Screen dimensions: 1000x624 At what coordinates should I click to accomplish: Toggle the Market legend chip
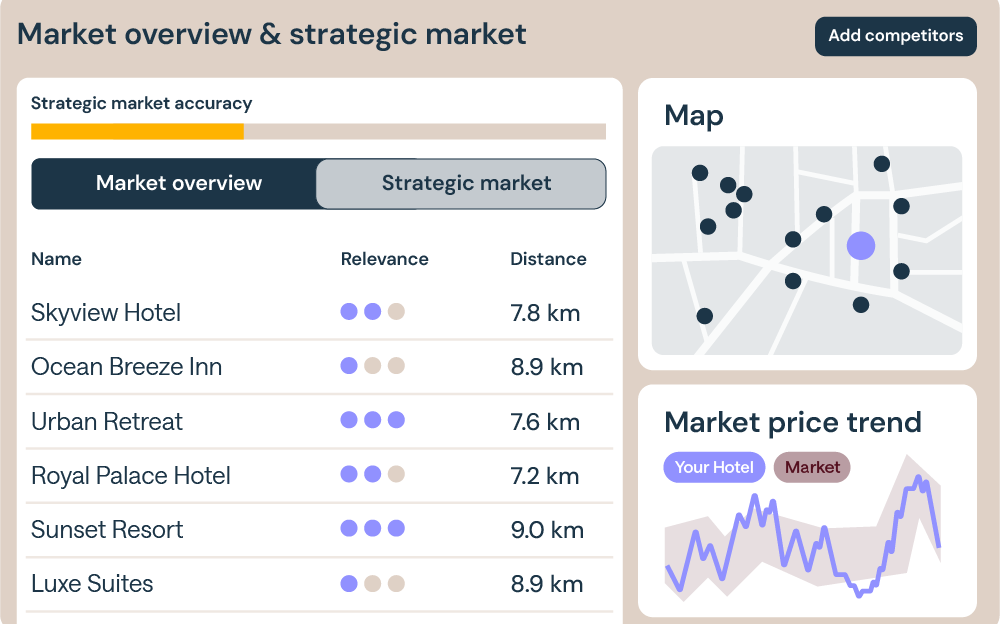click(x=812, y=467)
